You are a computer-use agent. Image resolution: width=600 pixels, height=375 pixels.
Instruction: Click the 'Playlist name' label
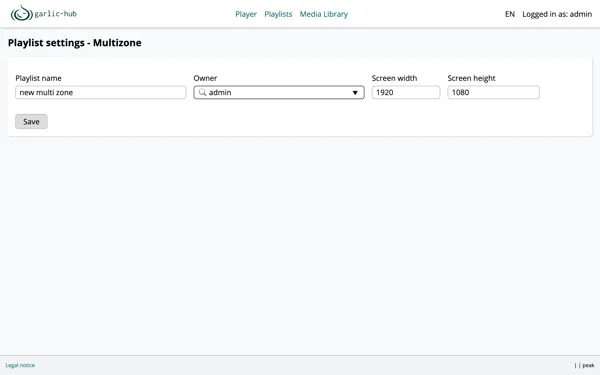(38, 78)
